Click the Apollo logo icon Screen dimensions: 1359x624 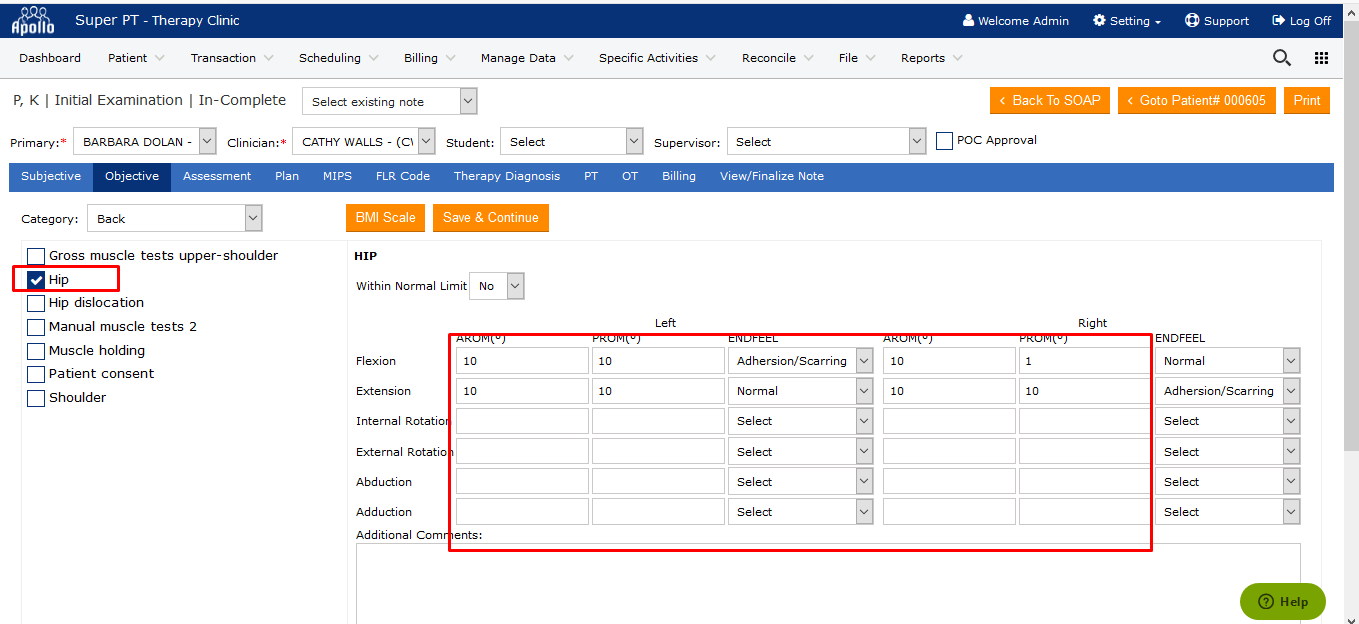click(32, 20)
